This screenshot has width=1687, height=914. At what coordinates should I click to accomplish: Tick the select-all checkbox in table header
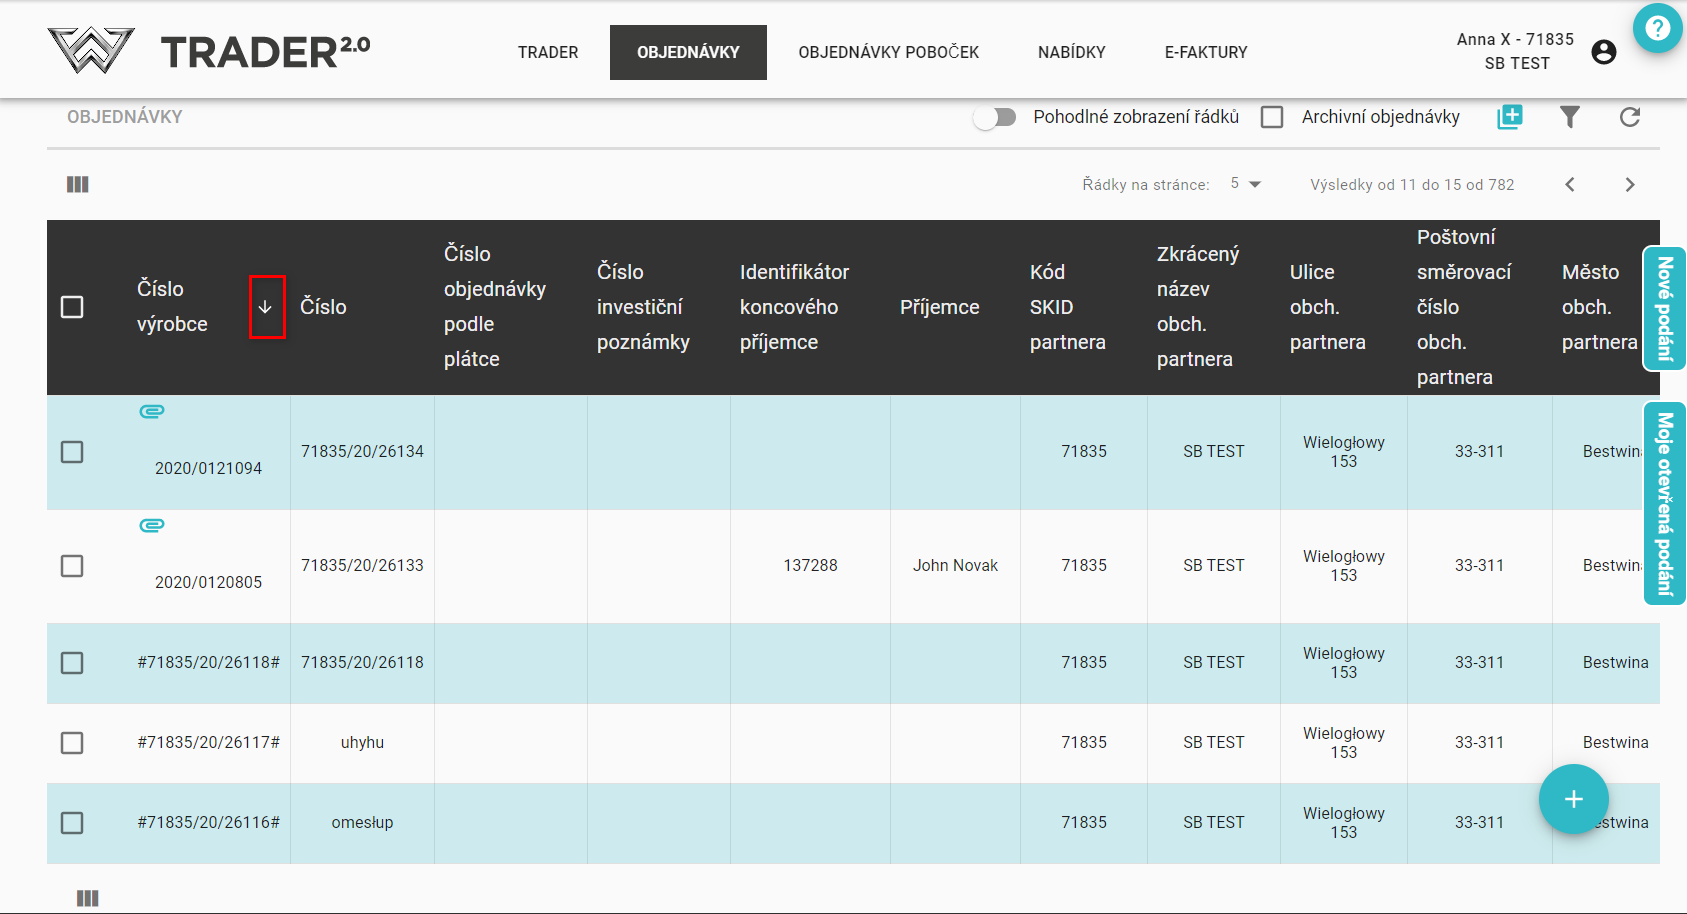point(72,307)
